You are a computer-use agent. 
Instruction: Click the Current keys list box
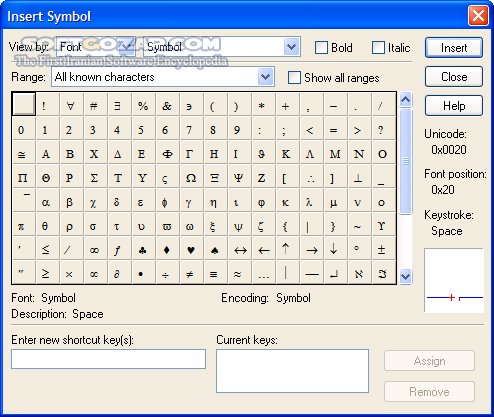coord(292,371)
